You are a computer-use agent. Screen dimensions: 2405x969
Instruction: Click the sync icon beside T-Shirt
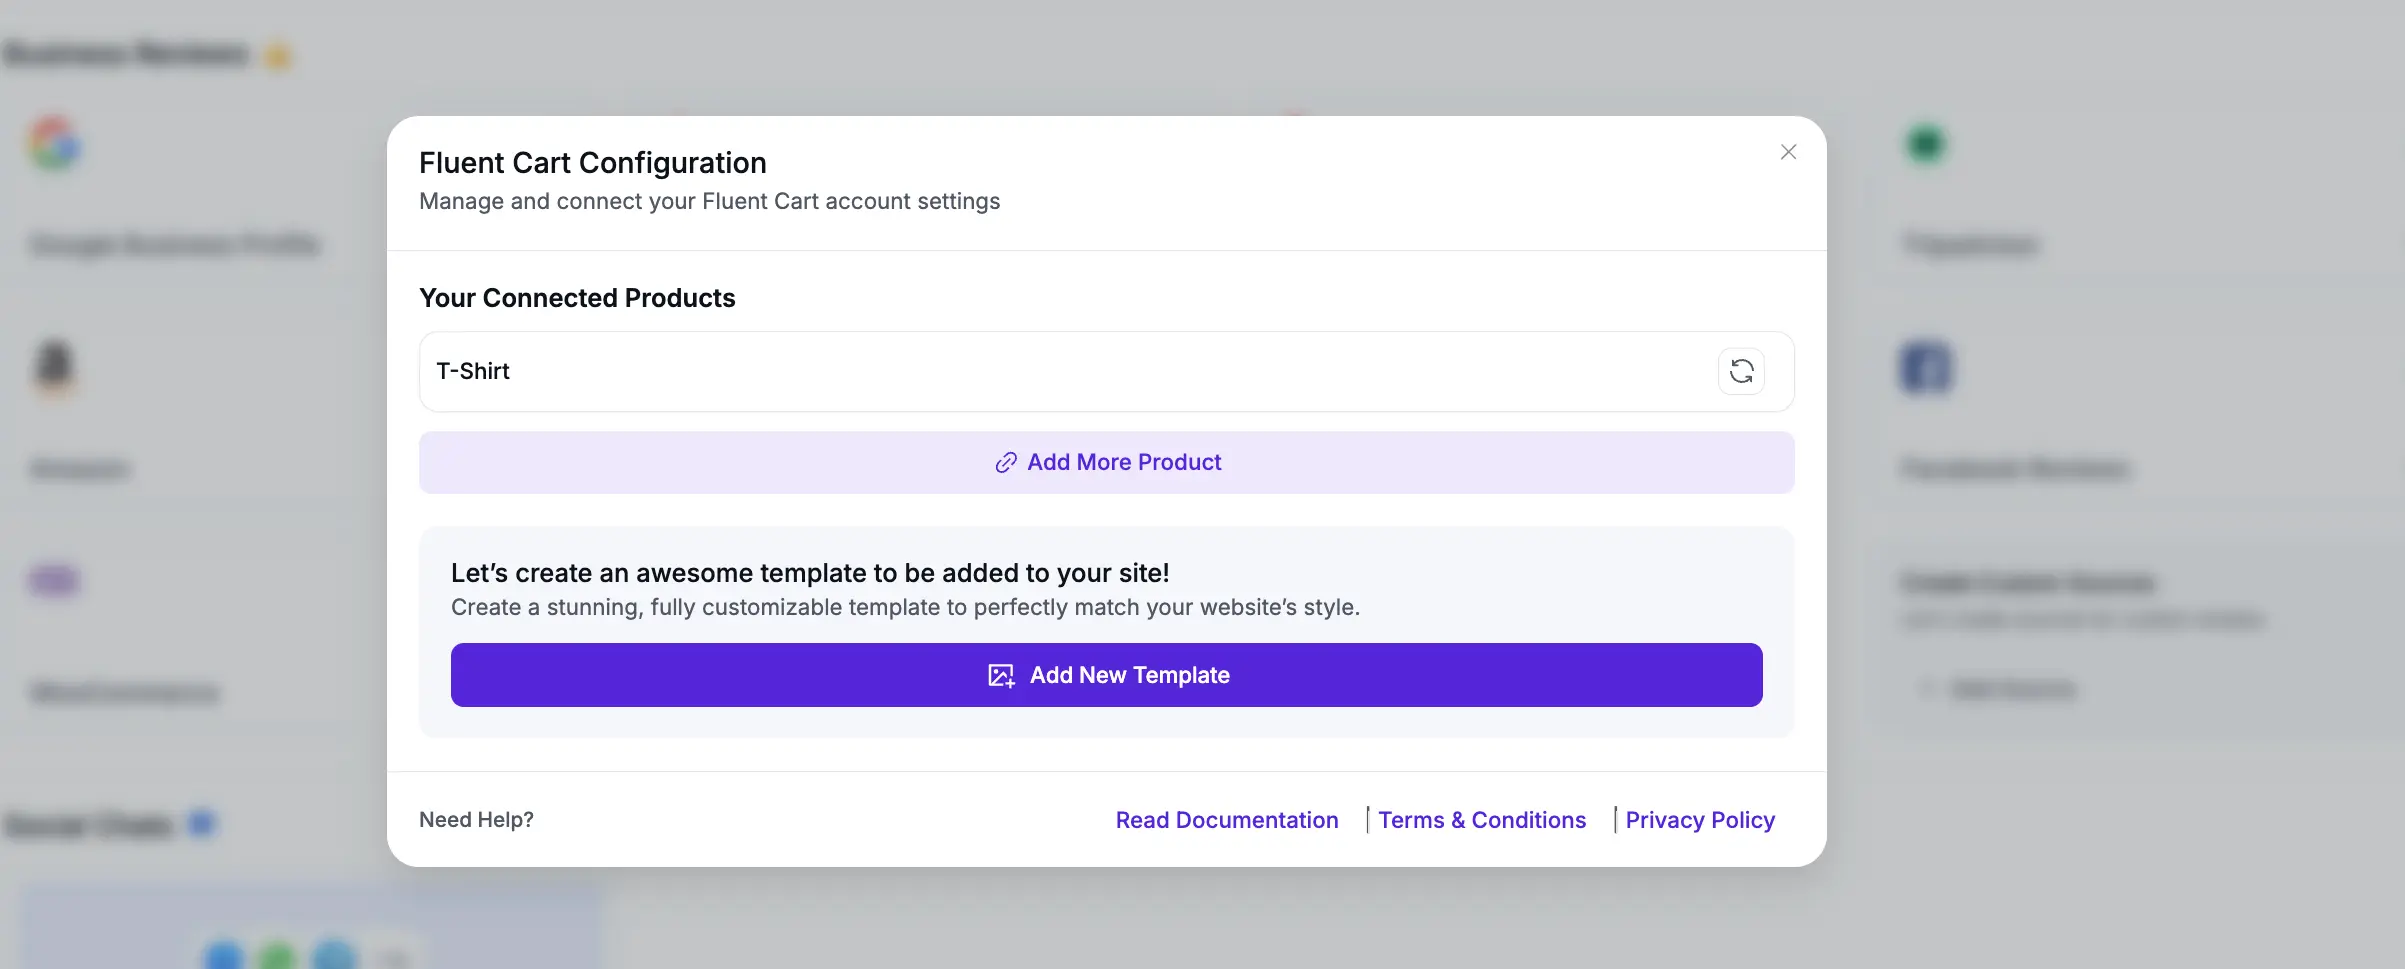coord(1741,371)
